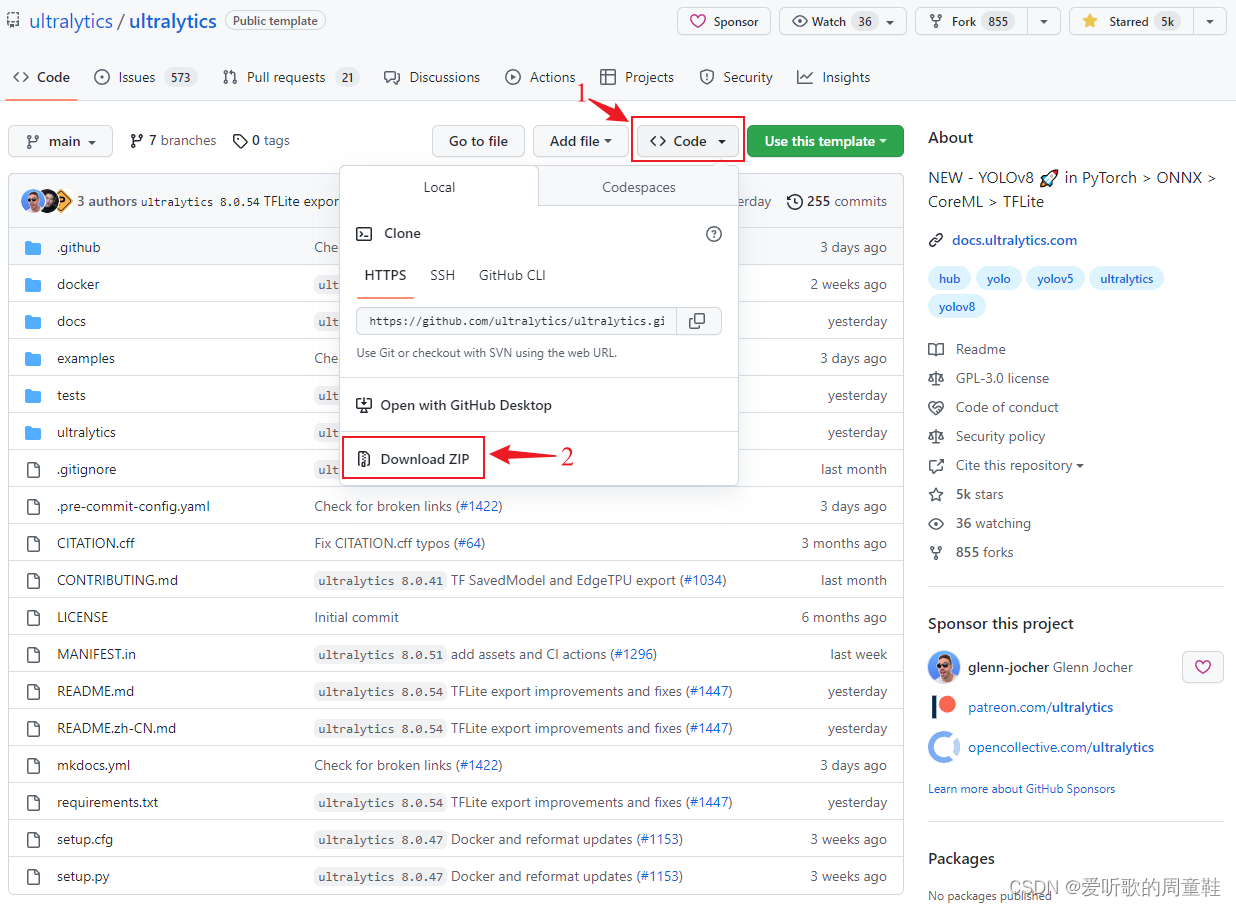Viewport: 1236px width, 906px height.
Task: Open the Watch notifications dropdown
Action: 843,21
